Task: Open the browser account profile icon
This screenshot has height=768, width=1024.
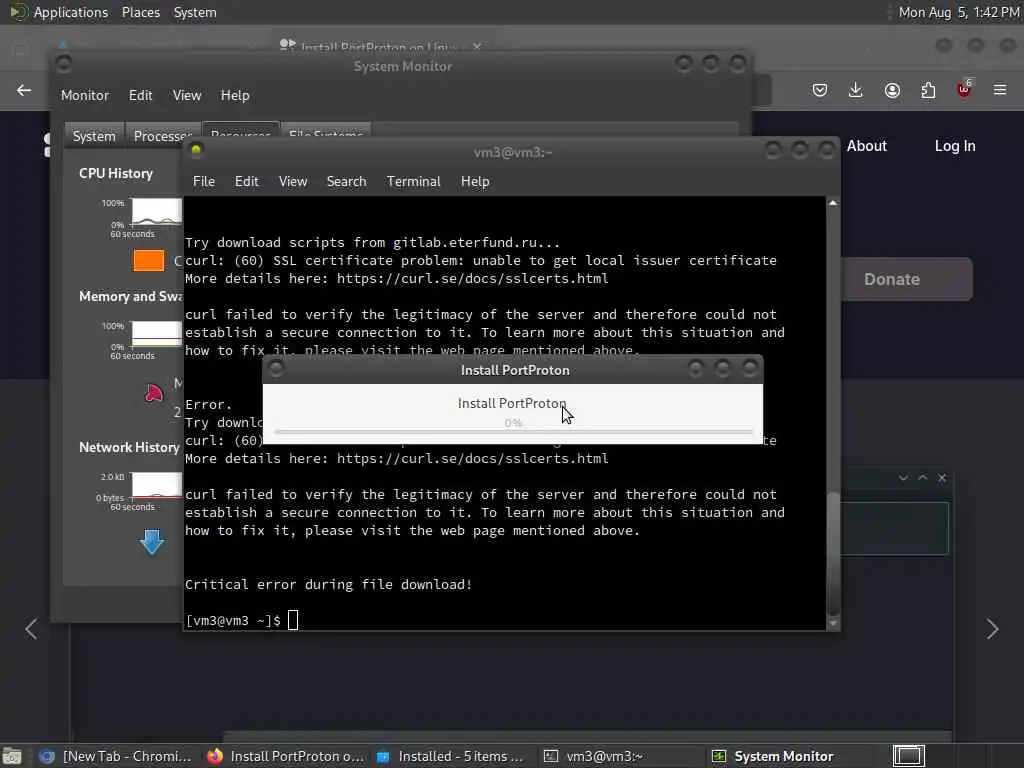Action: pos(892,90)
